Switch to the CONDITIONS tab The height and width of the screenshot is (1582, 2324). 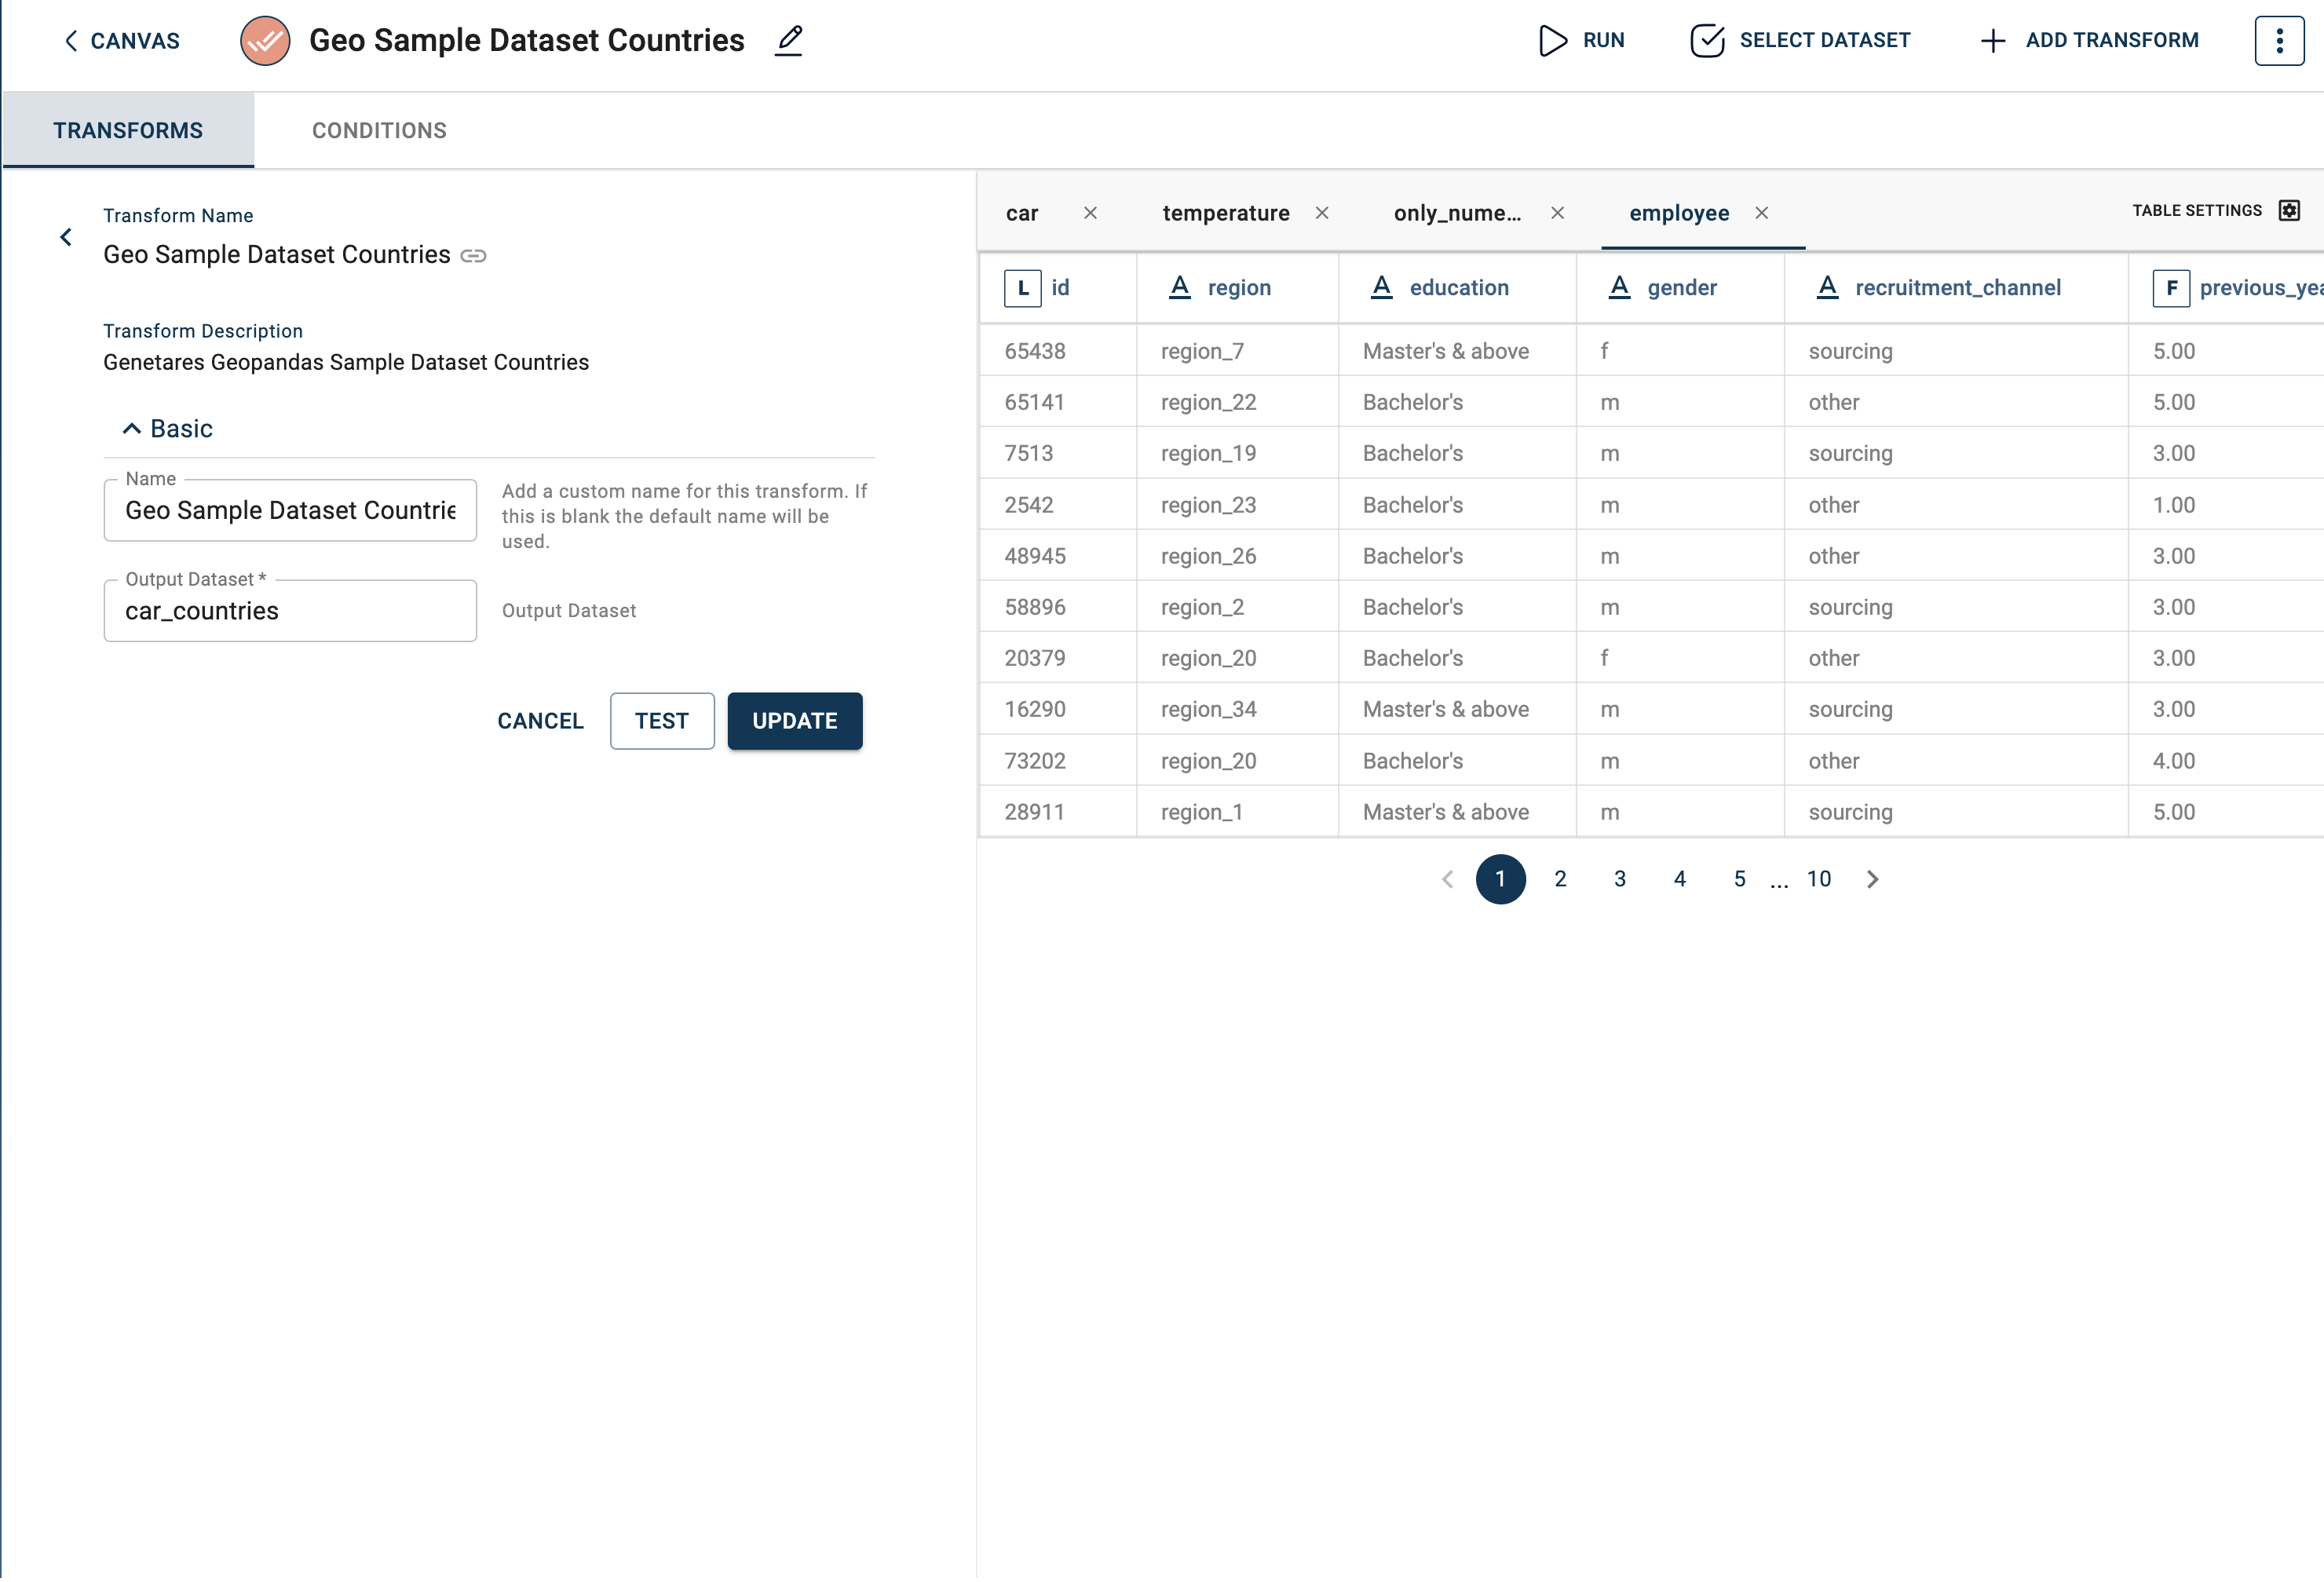tap(379, 130)
